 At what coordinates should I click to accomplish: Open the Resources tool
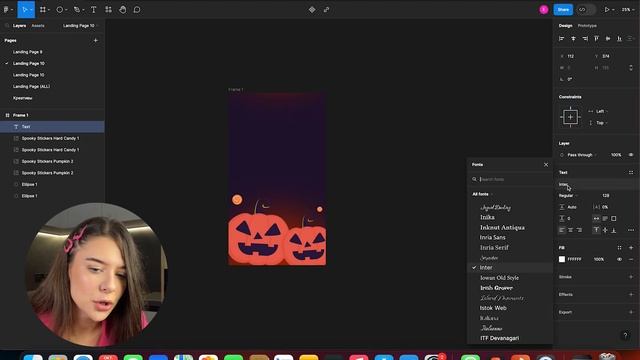[108, 9]
